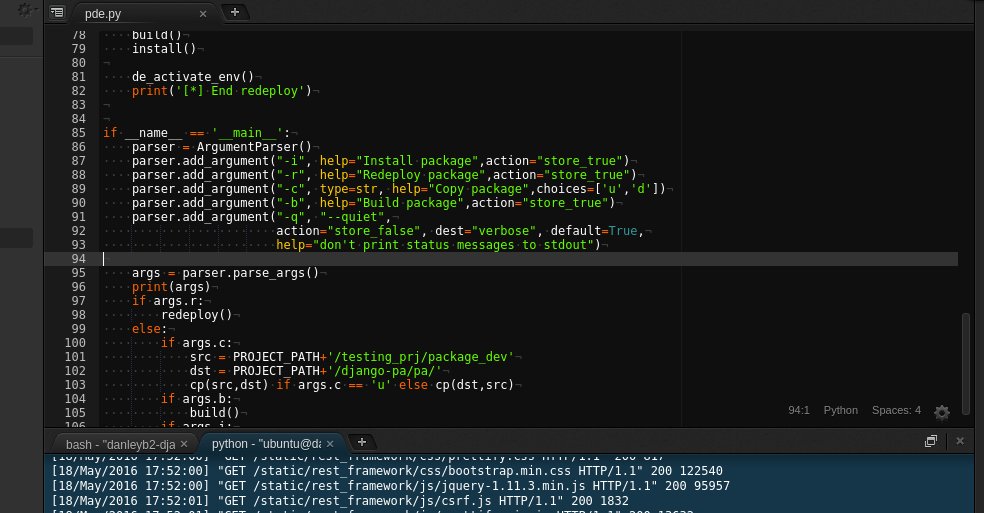Click 'Build package' string on line 90
984x513 pixels.
410,203
